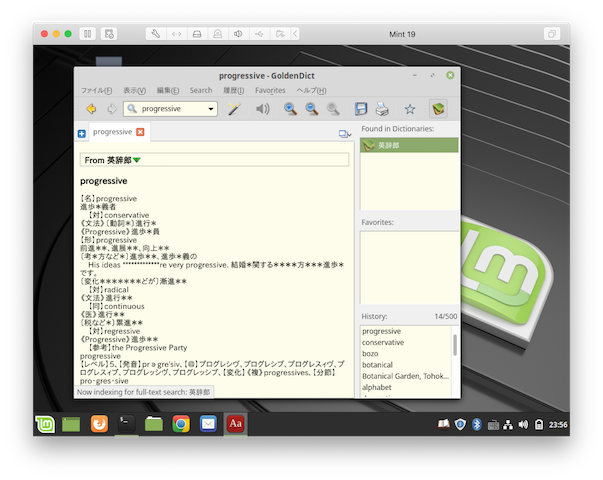Screen dimensions: 603x480
Task: Click the zoom in magnifier icon
Action: (x=290, y=109)
